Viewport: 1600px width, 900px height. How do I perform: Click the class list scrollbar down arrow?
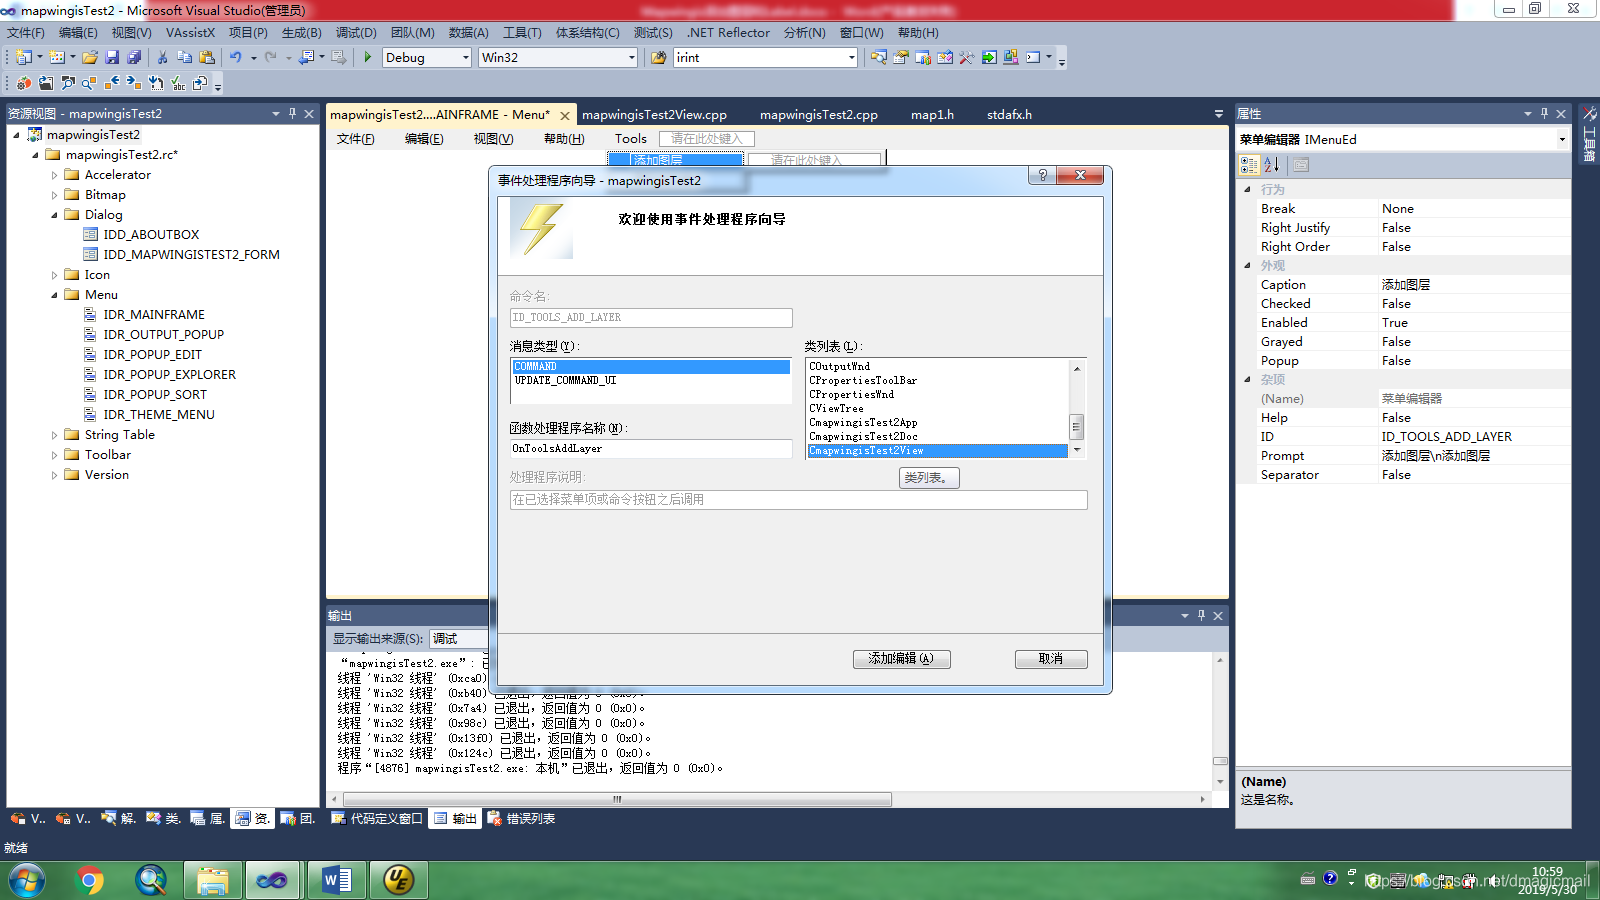click(x=1076, y=451)
